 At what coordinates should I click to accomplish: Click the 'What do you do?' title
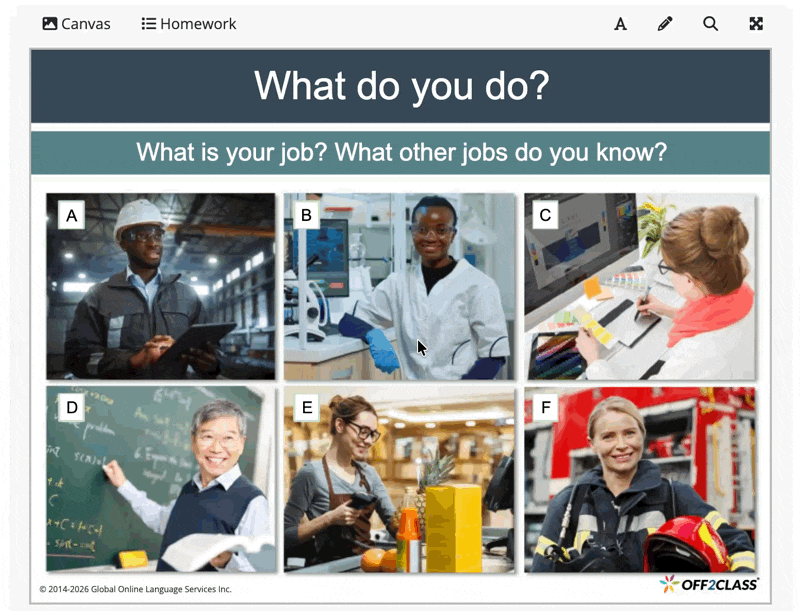401,86
